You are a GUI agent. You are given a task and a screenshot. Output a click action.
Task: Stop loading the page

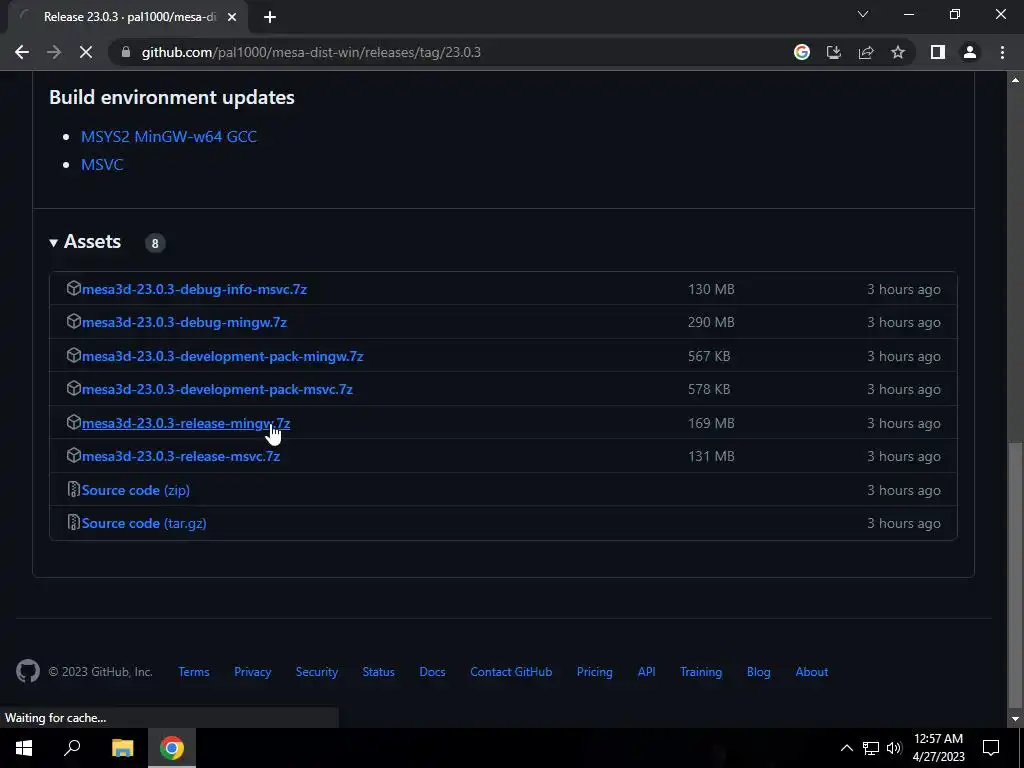[x=86, y=52]
